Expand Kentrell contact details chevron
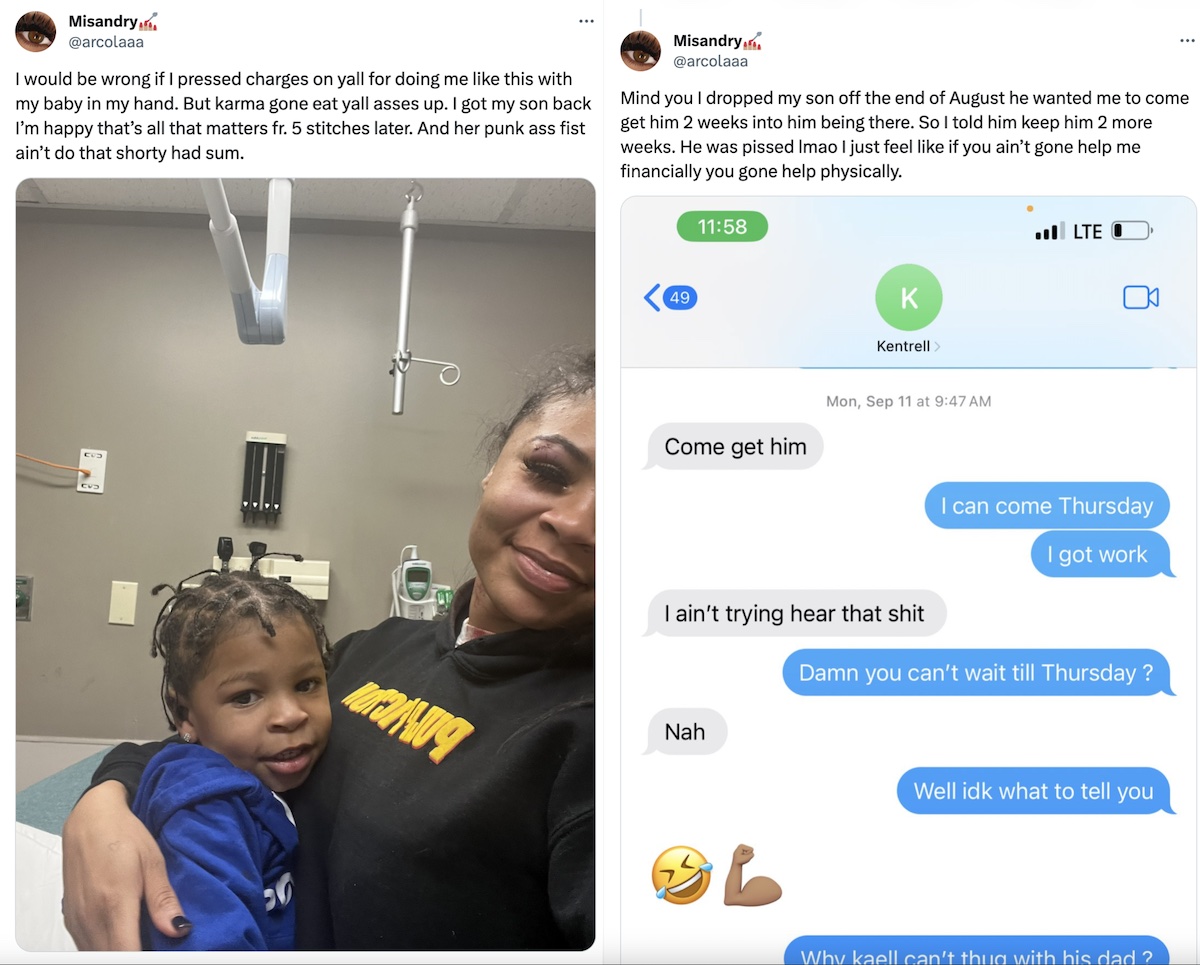The height and width of the screenshot is (965, 1200). point(937,347)
